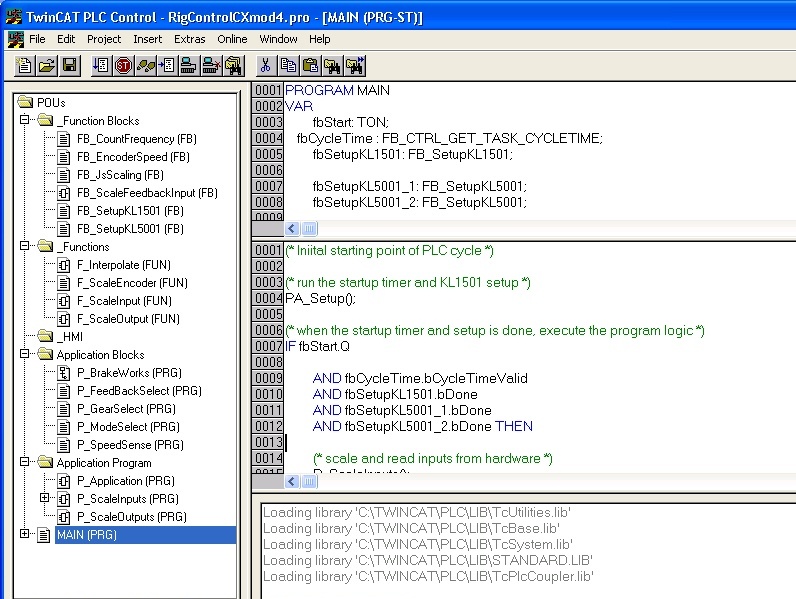Screen dimensions: 796x599
Task: Click the Login computer icon
Action: (x=189, y=66)
